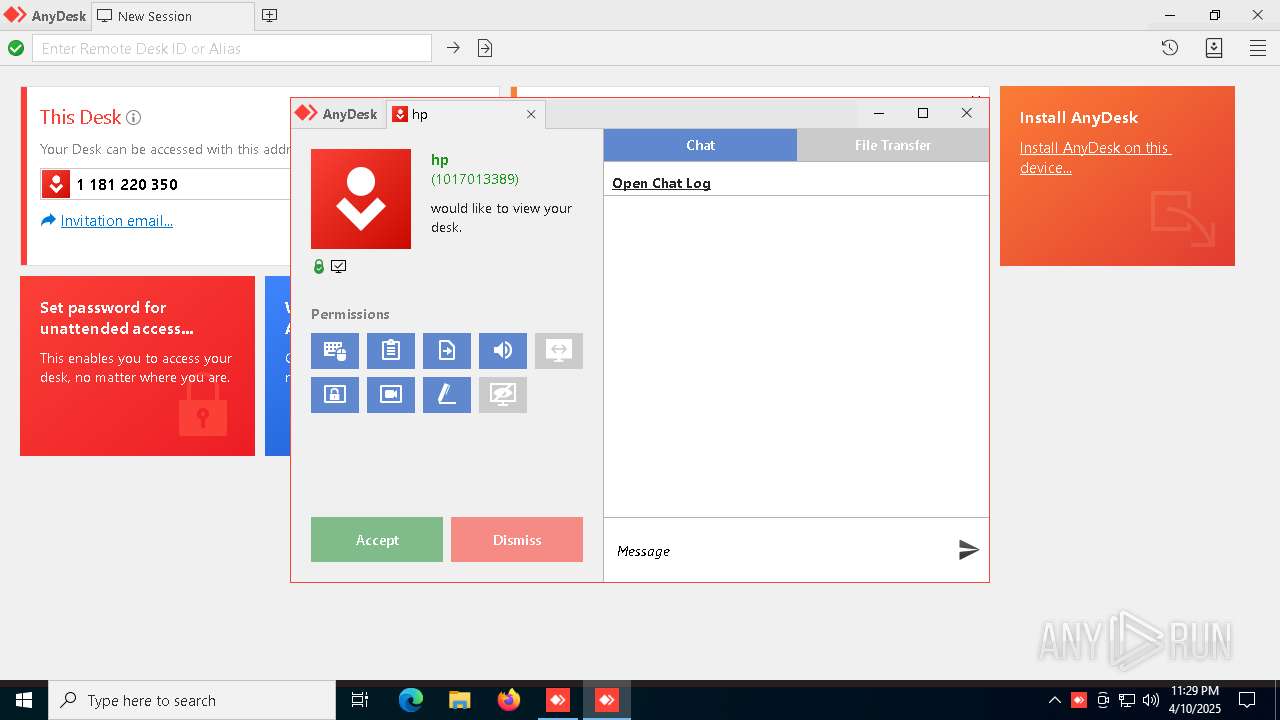Switch to the first AnyDesk taskbar window

pos(558,700)
